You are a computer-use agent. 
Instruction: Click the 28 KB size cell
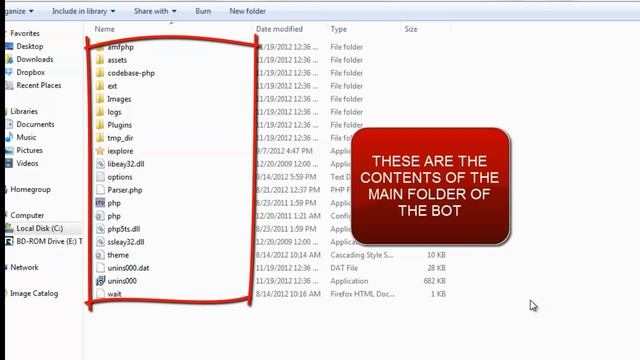436,268
